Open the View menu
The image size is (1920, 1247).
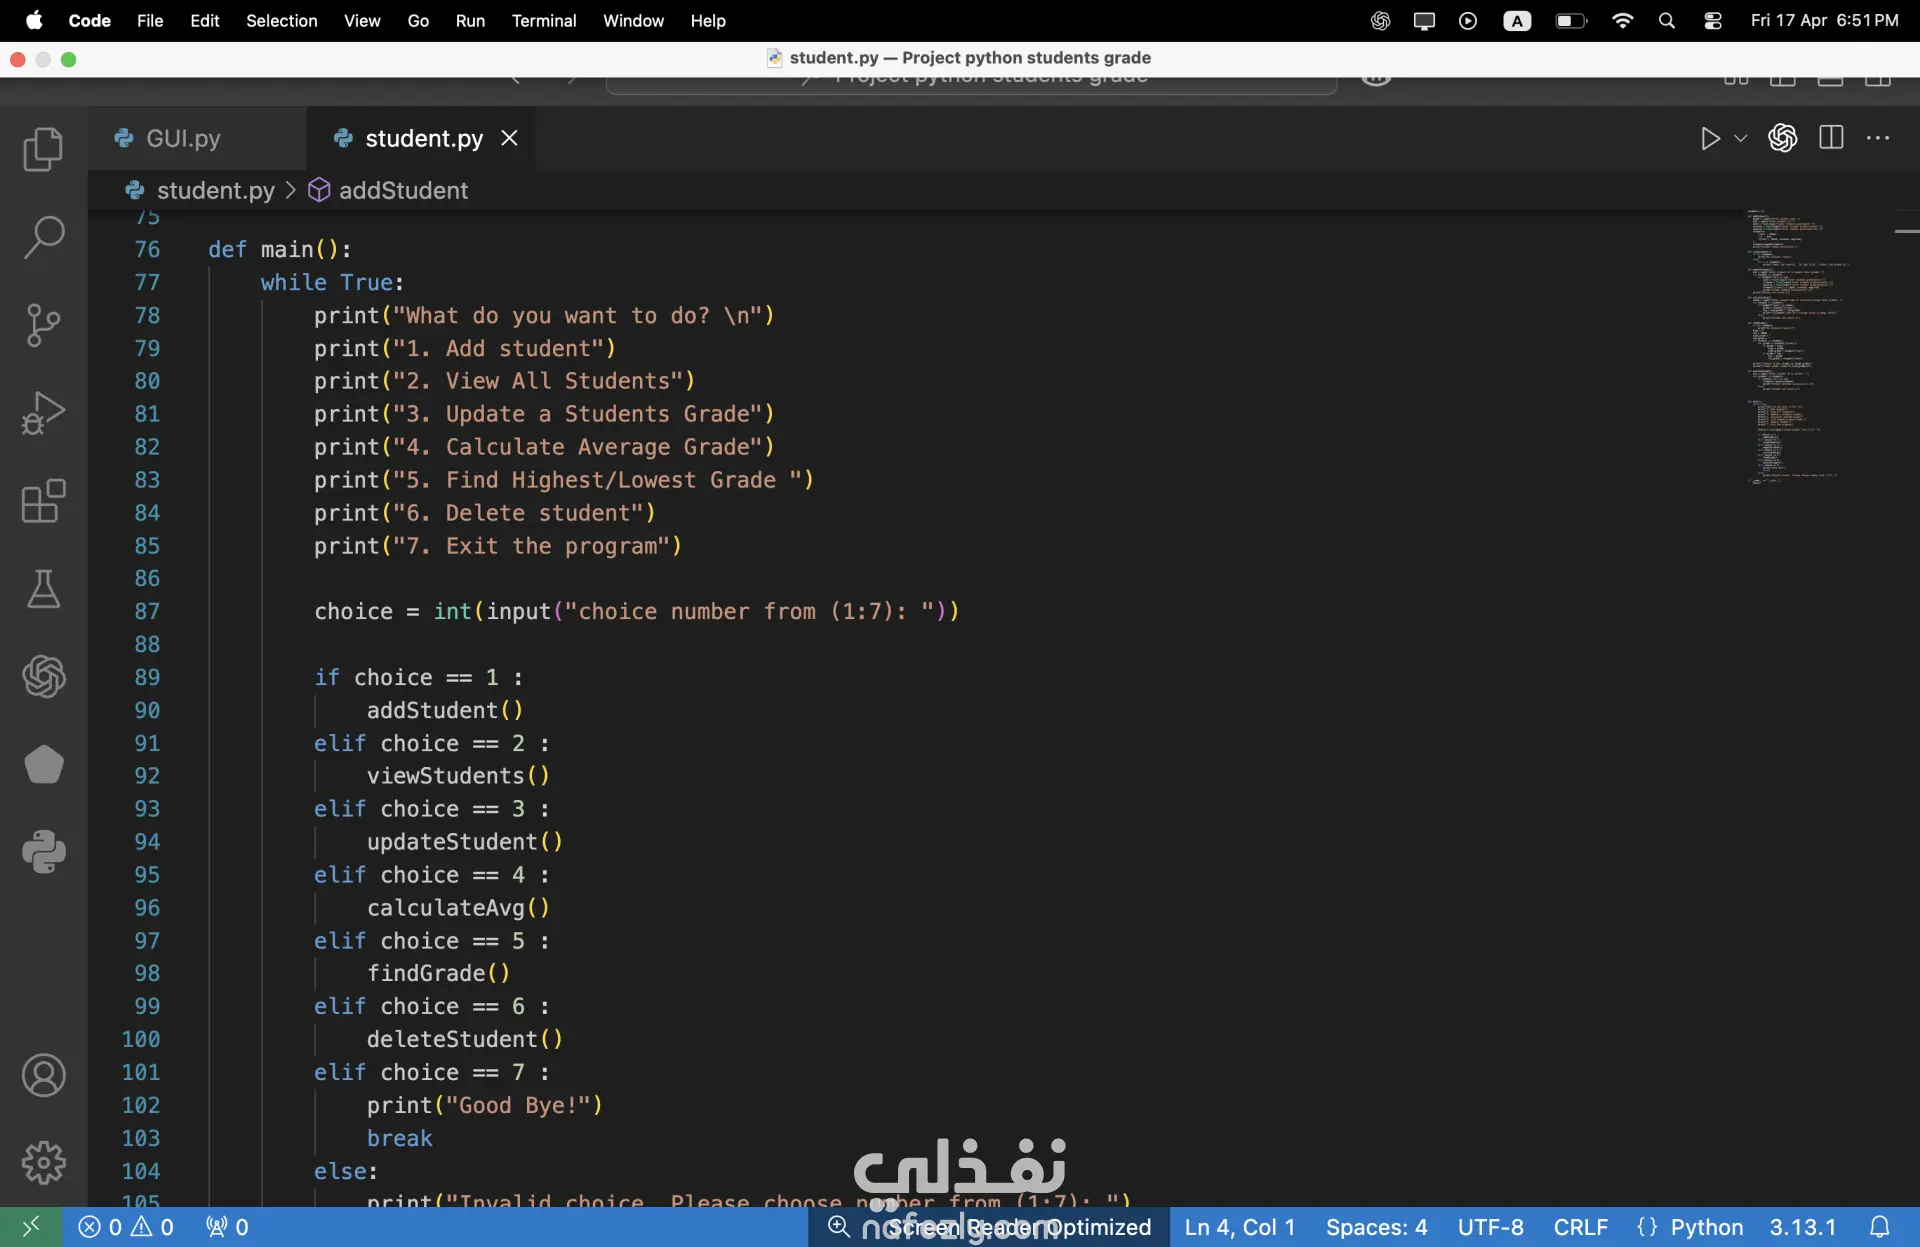click(362, 21)
